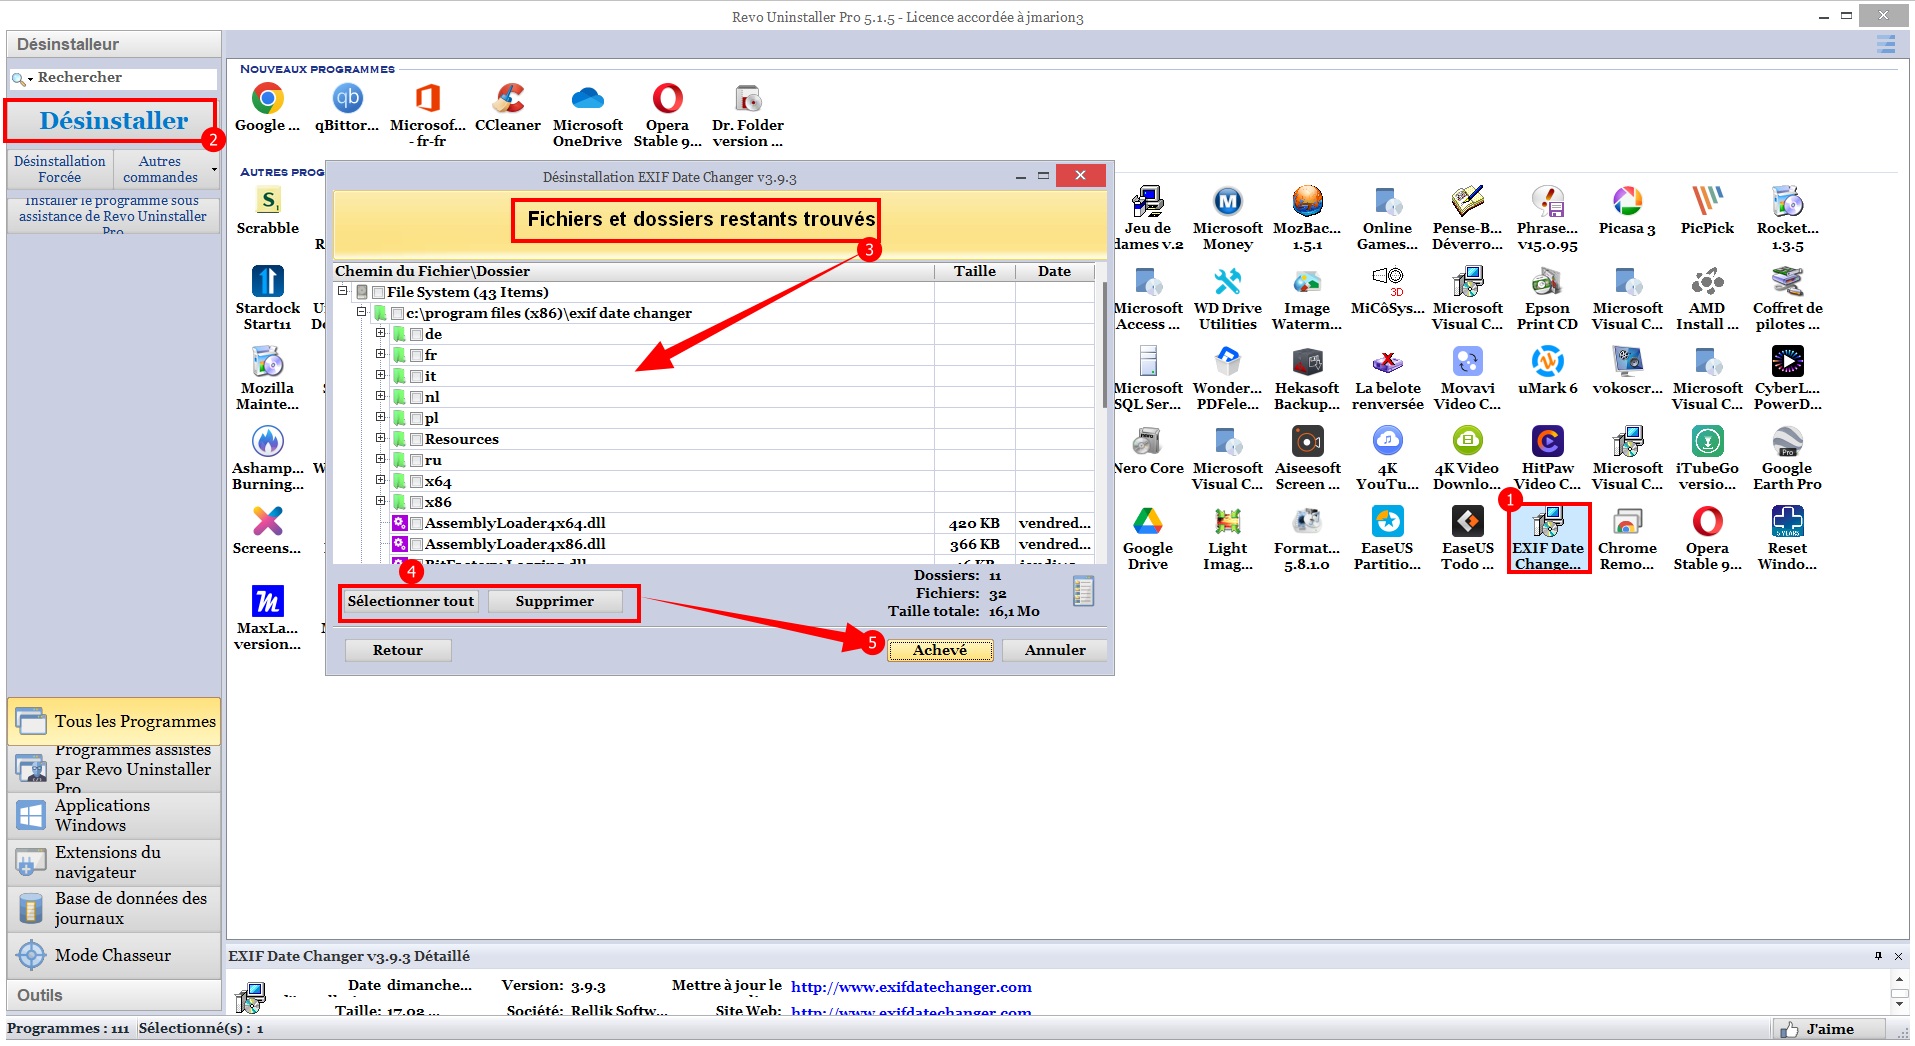Image resolution: width=1915 pixels, height=1046 pixels.
Task: Collapse the exif date changer folder node
Action: 362,312
